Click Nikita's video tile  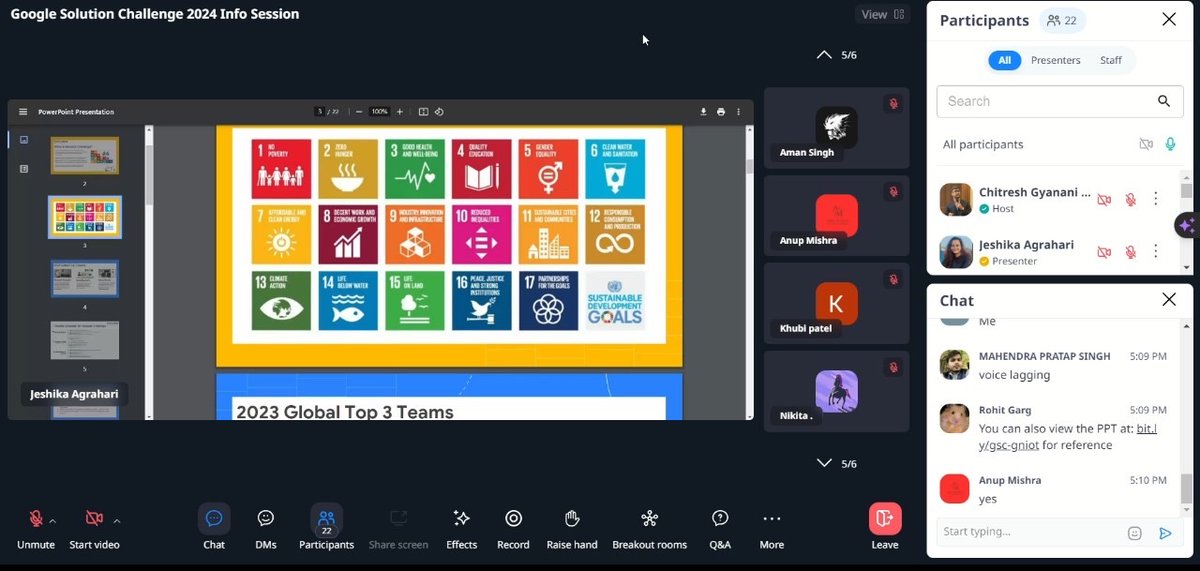836,391
